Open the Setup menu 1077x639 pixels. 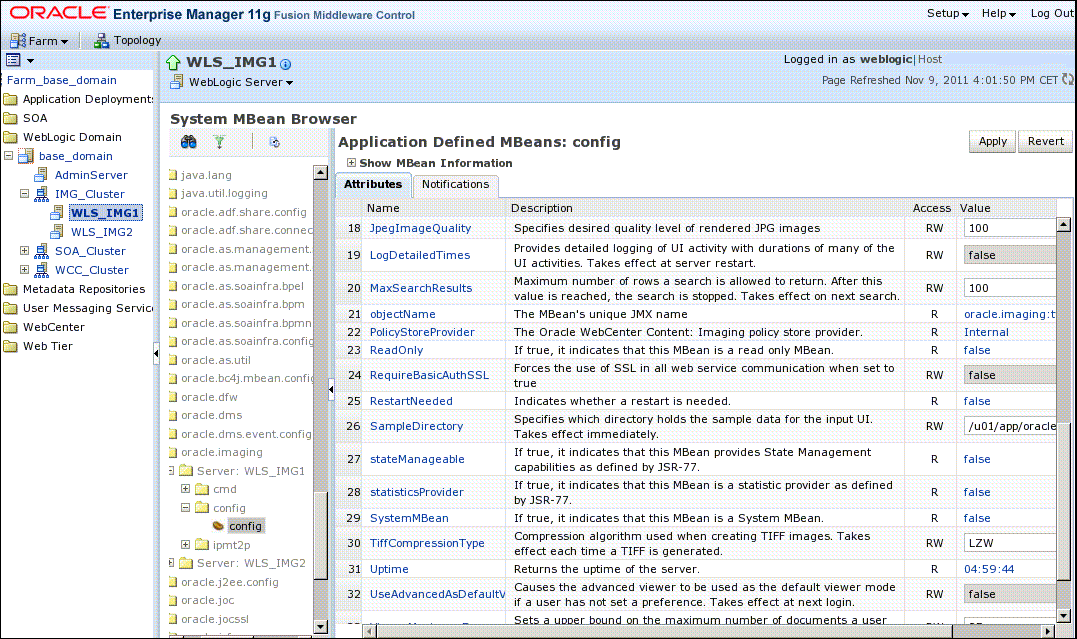coord(947,14)
